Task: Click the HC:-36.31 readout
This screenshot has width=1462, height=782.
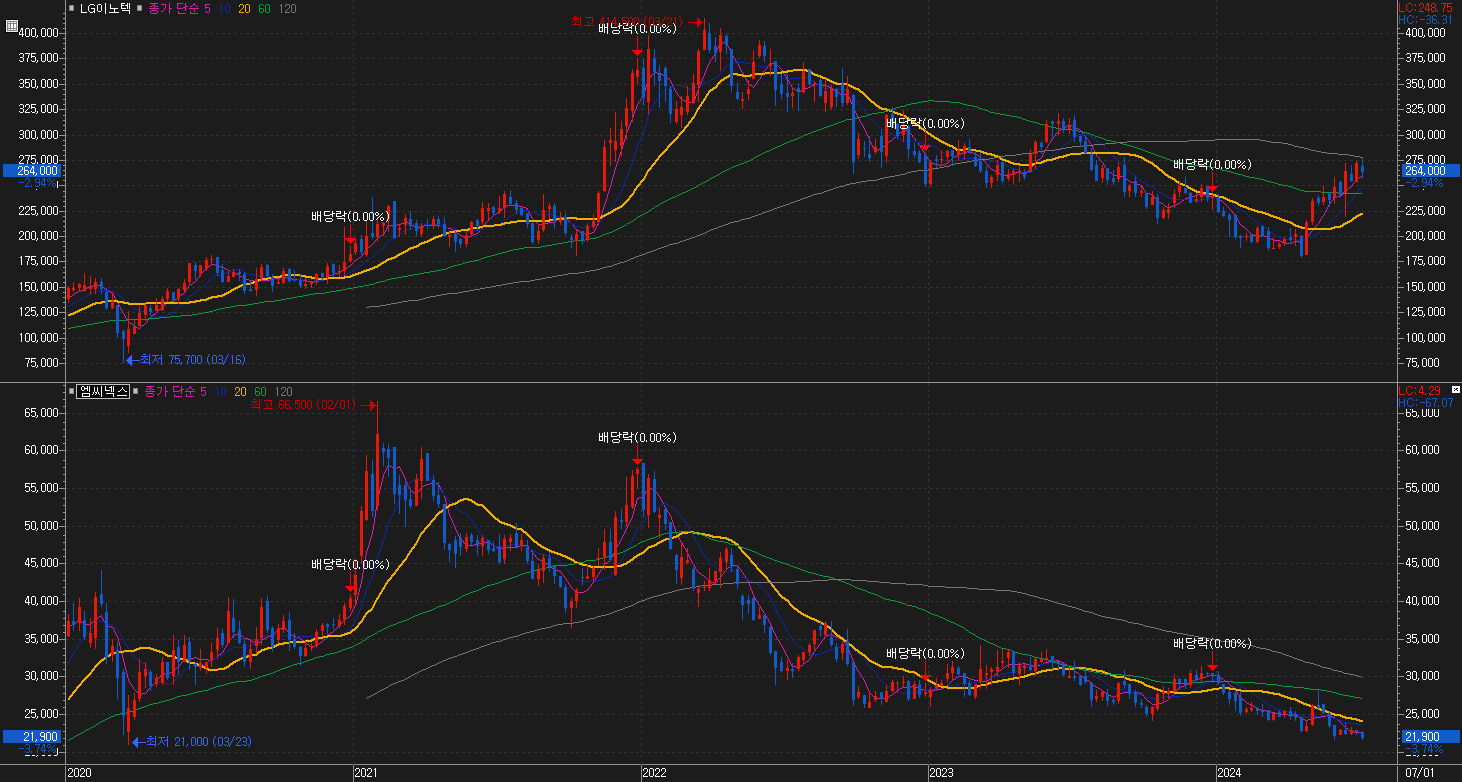Action: tap(1426, 19)
